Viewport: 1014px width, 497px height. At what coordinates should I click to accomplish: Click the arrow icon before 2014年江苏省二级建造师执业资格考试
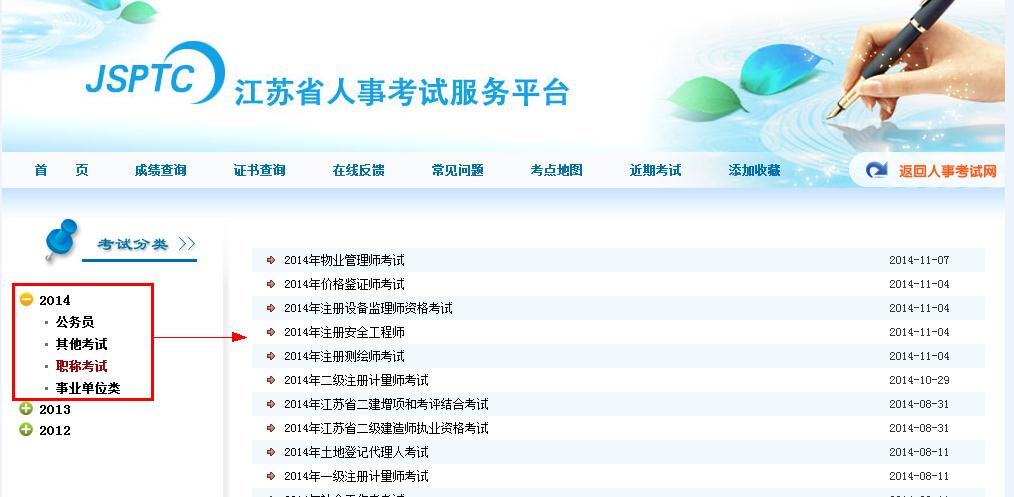(271, 428)
